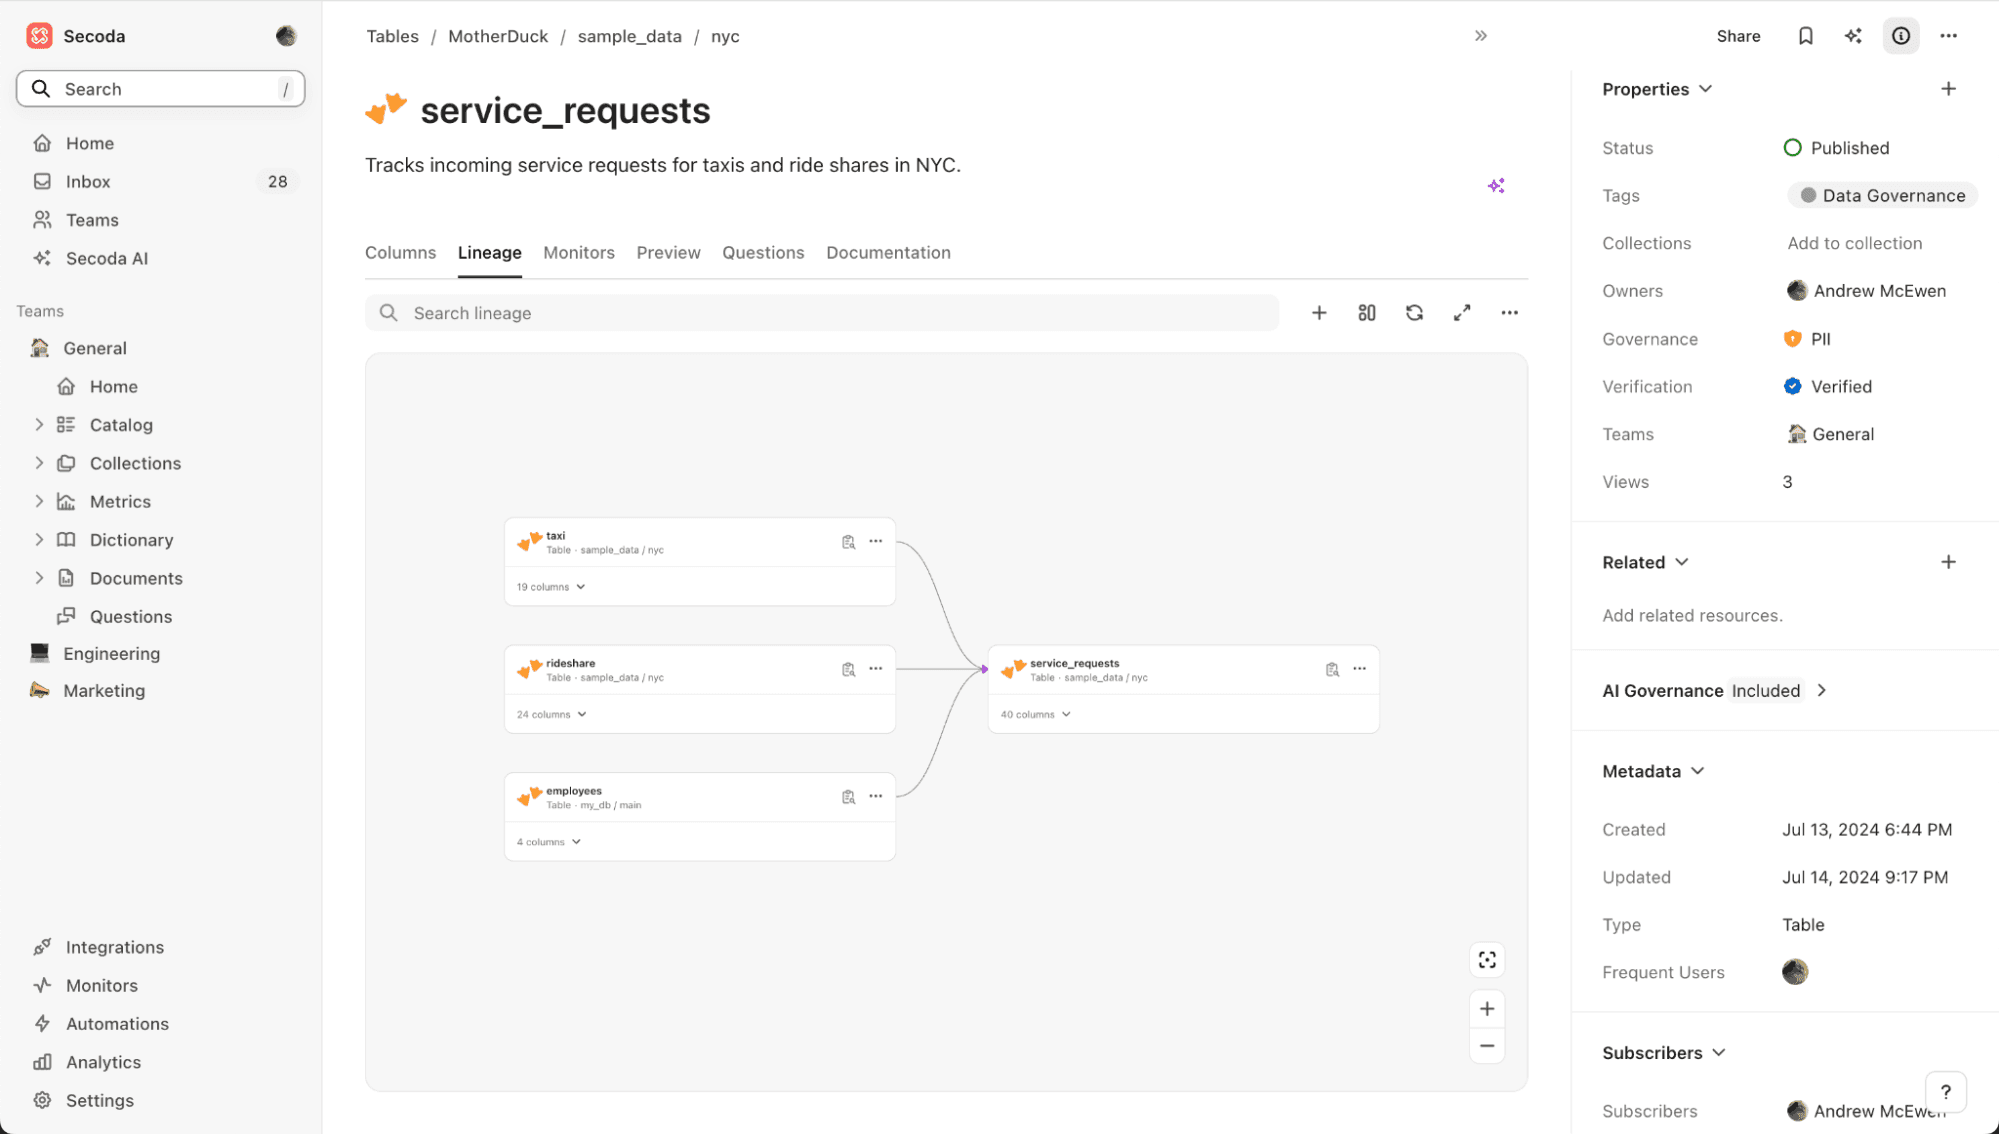The height and width of the screenshot is (1135, 1999).
Task: Open the user avatar in sidebar header
Action: (x=286, y=36)
